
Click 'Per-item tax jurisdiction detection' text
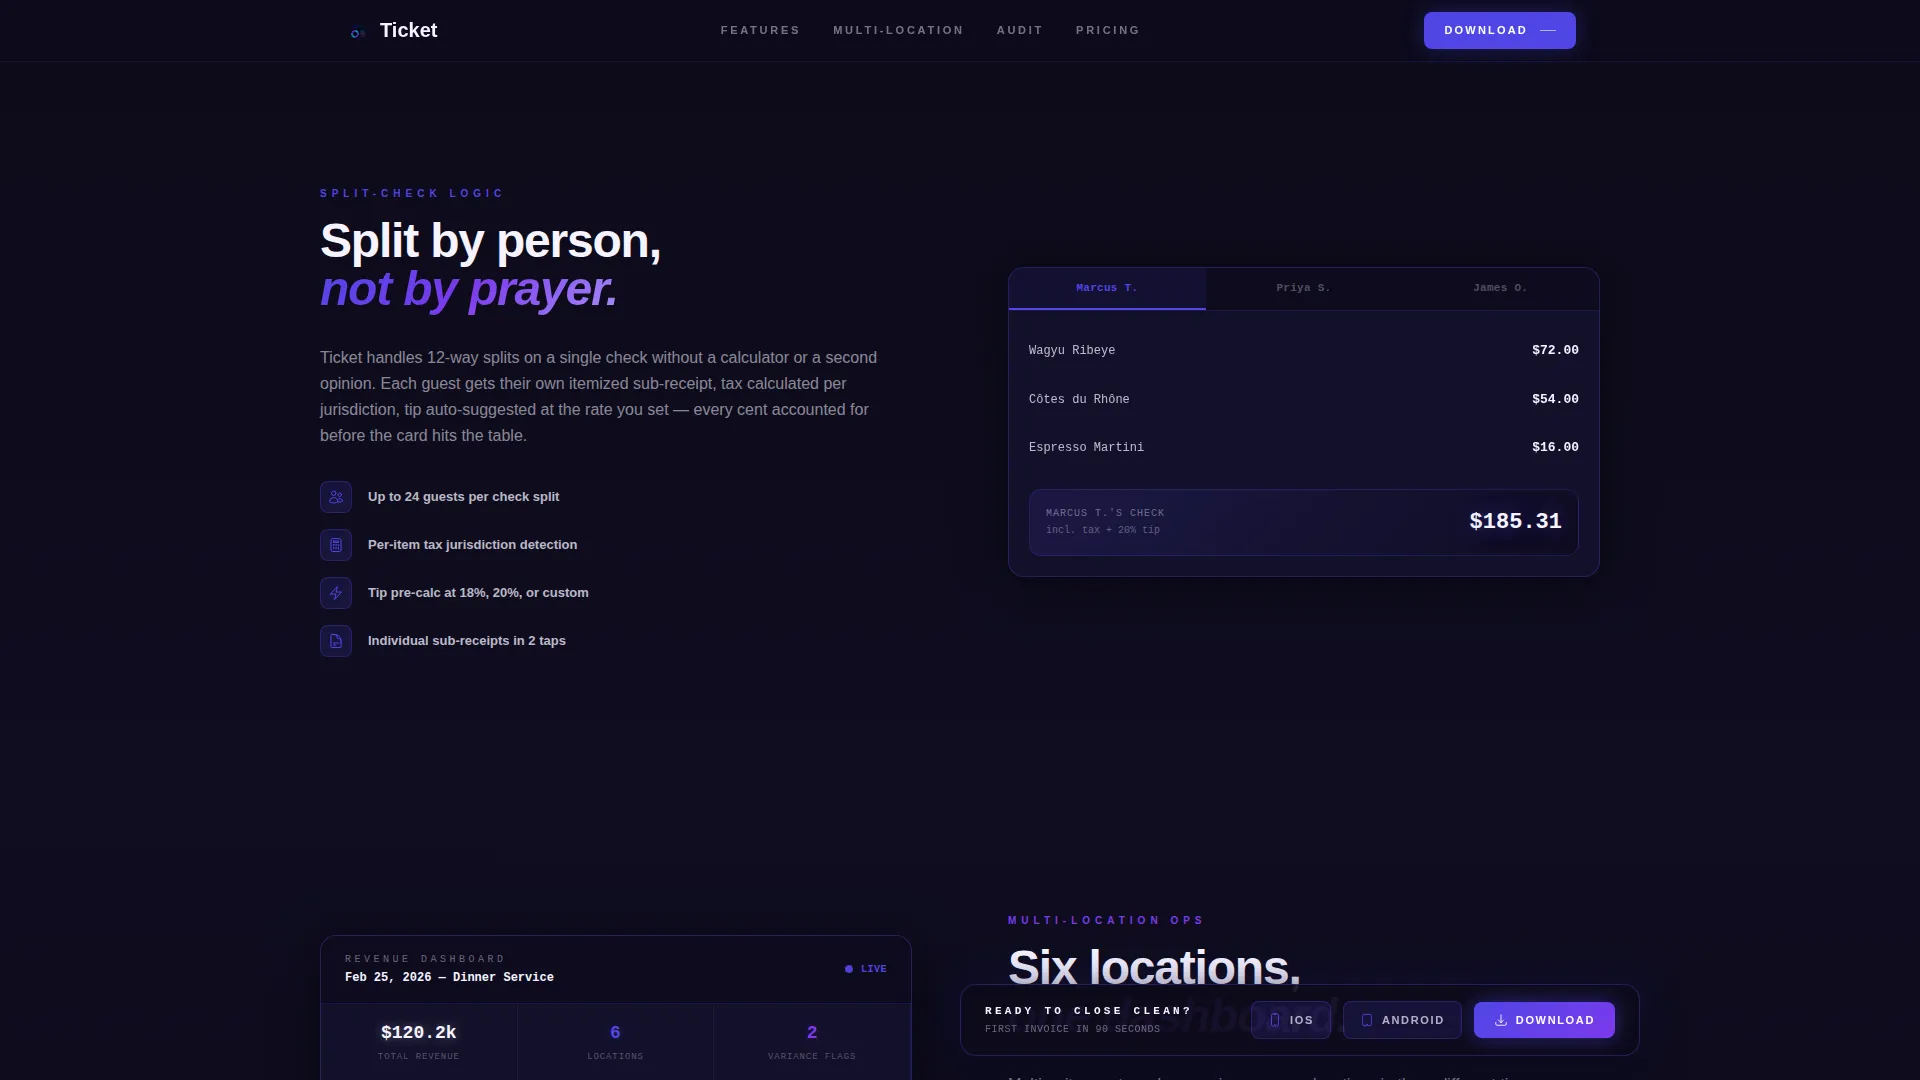472,545
